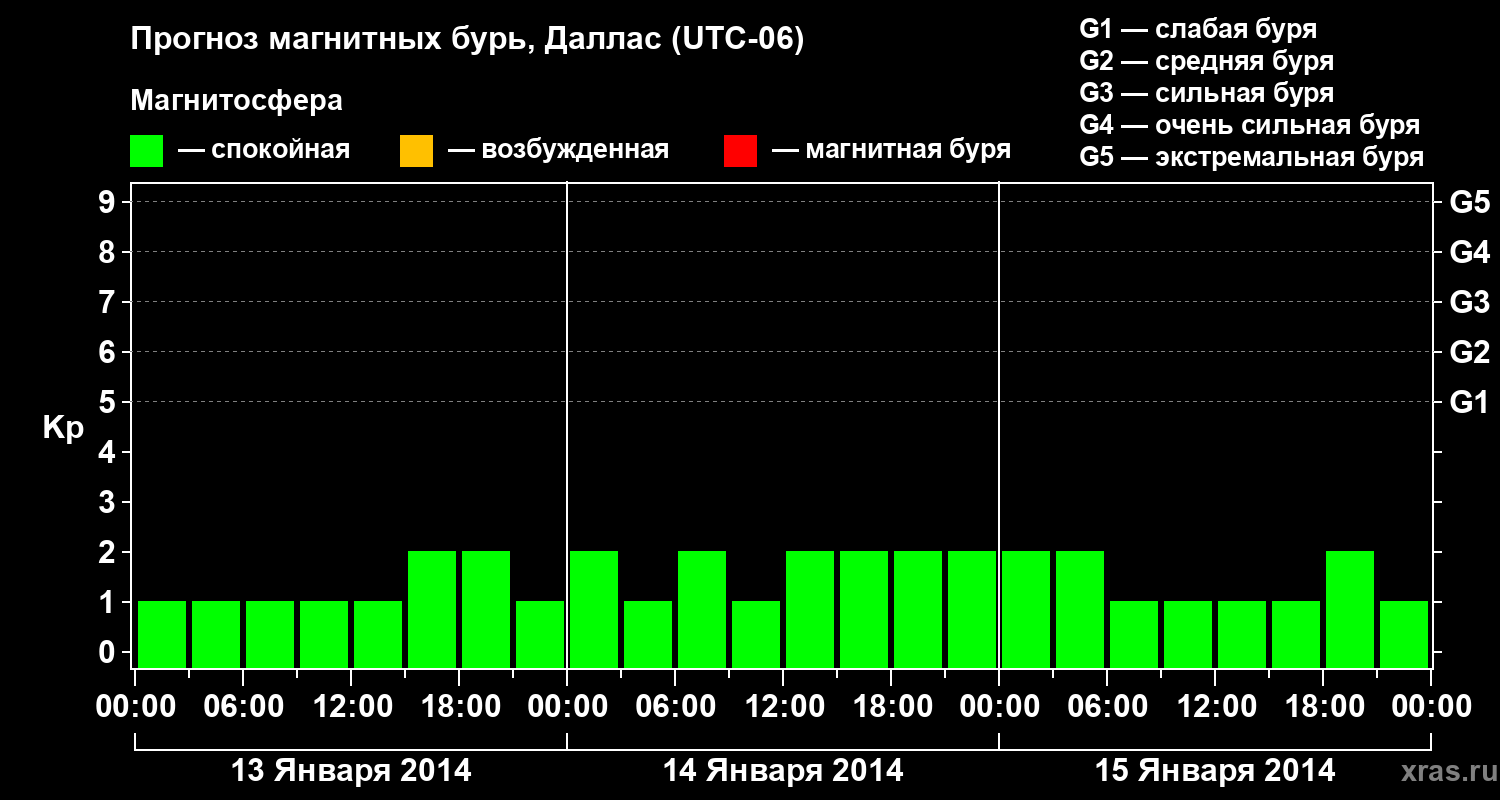
Task: Click the '12:00' time label under 14 Января
Action: (x=783, y=707)
